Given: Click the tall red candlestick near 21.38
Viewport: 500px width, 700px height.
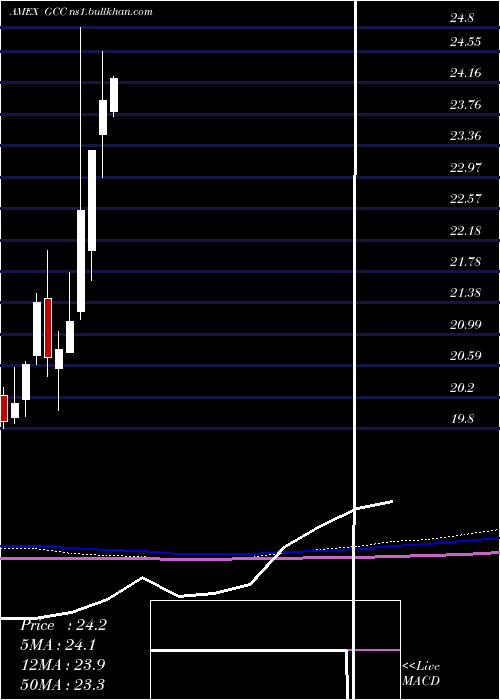Looking at the screenshot, I should click(48, 328).
